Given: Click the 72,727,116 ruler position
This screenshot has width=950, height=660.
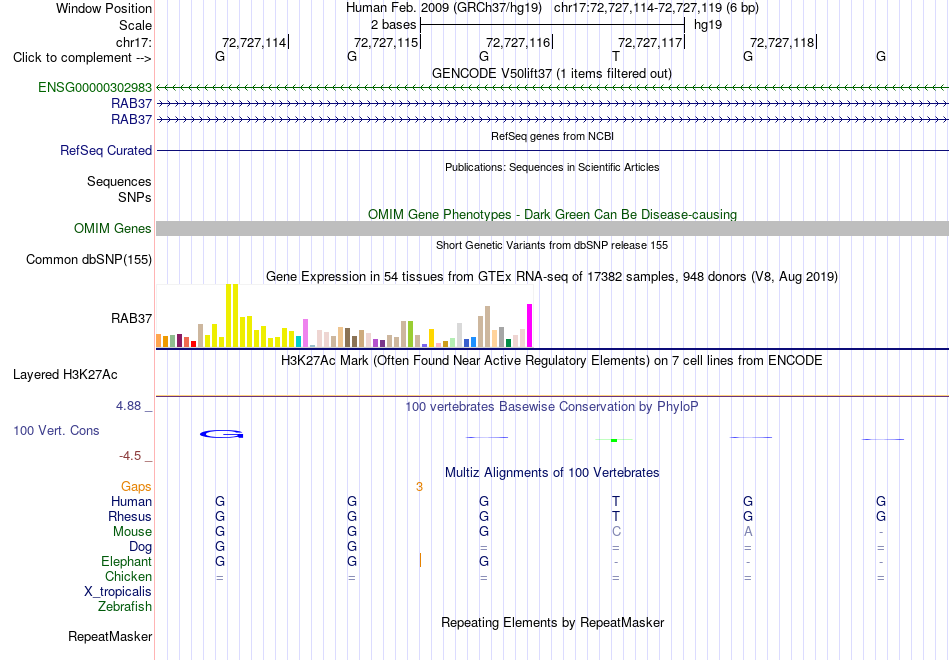Looking at the screenshot, I should (518, 42).
